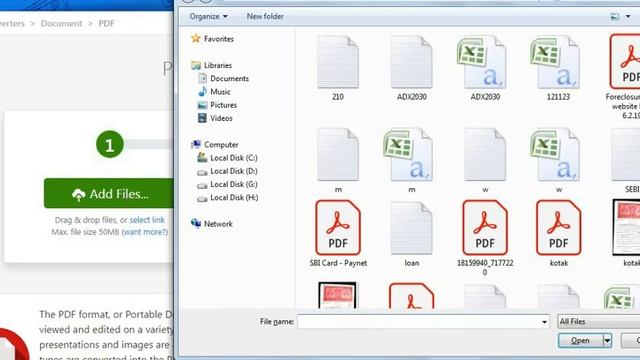The height and width of the screenshot is (360, 640).
Task: Click the select link on the web page
Action: click(x=147, y=220)
